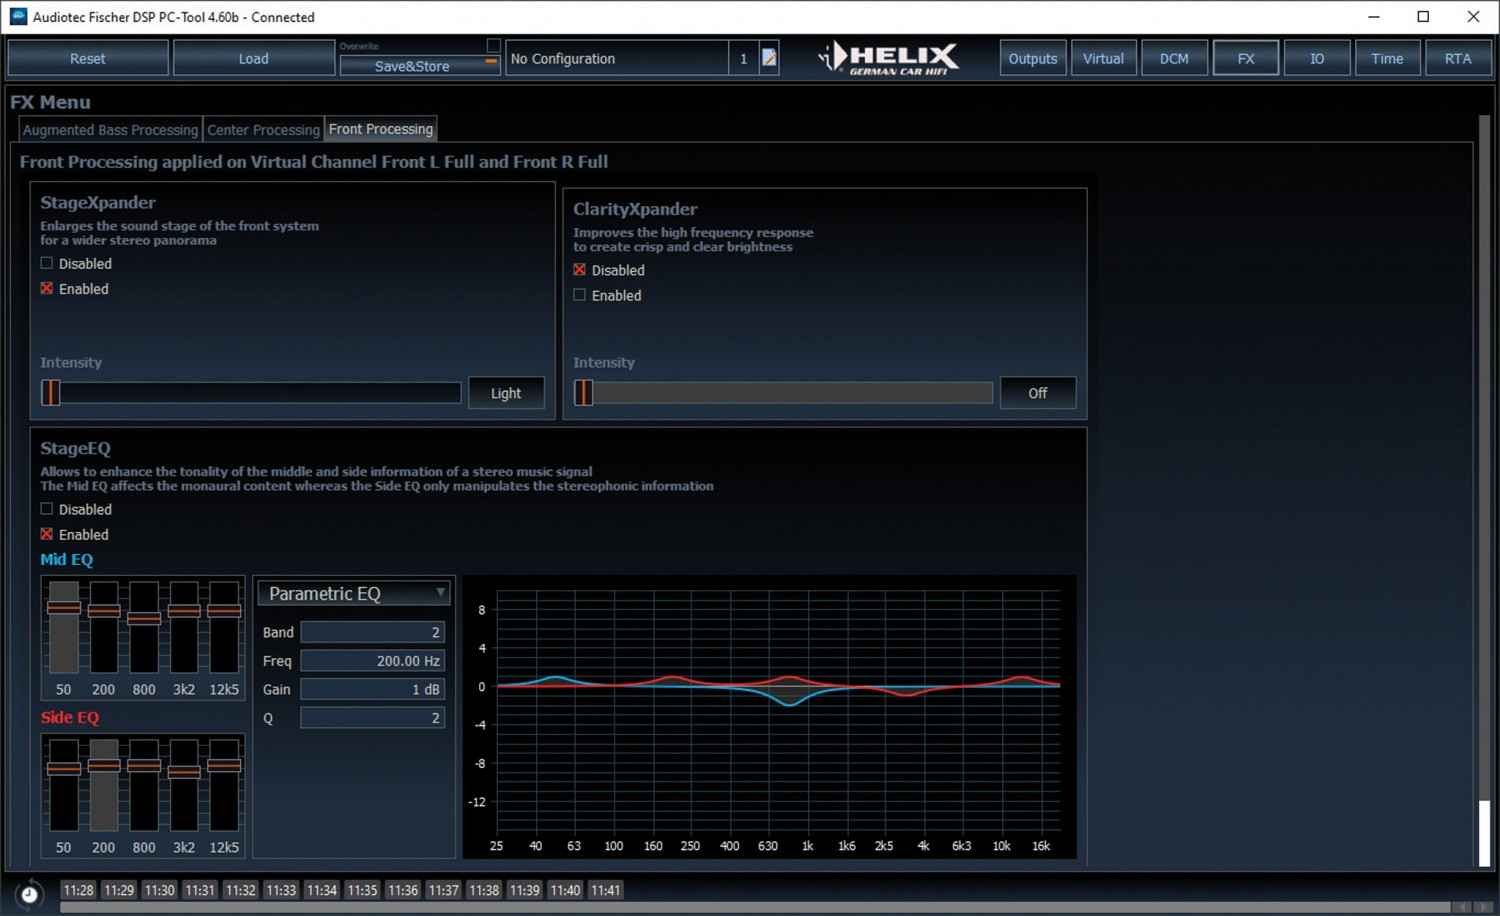Click the history clock icon

29,894
